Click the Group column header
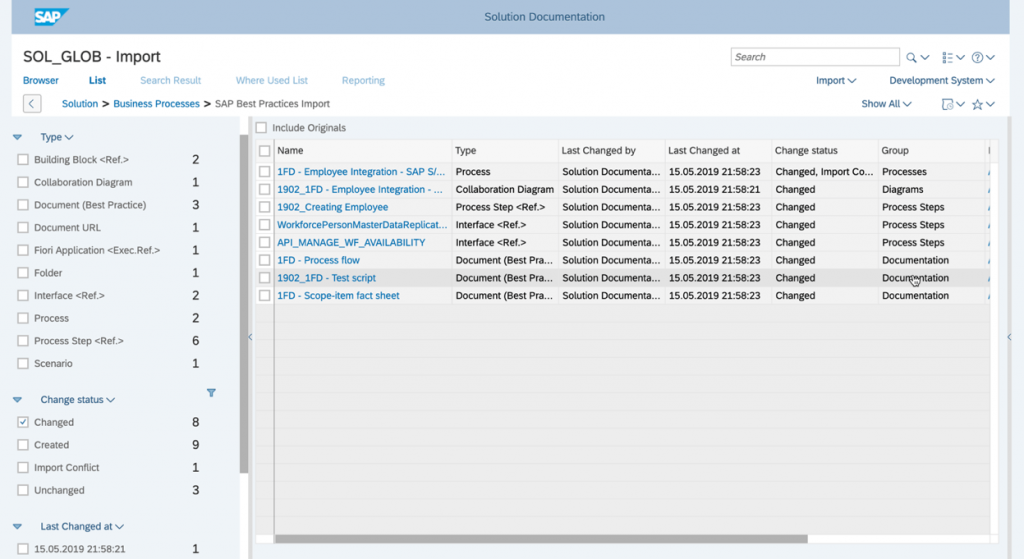Image resolution: width=1024 pixels, height=559 pixels. 931,150
